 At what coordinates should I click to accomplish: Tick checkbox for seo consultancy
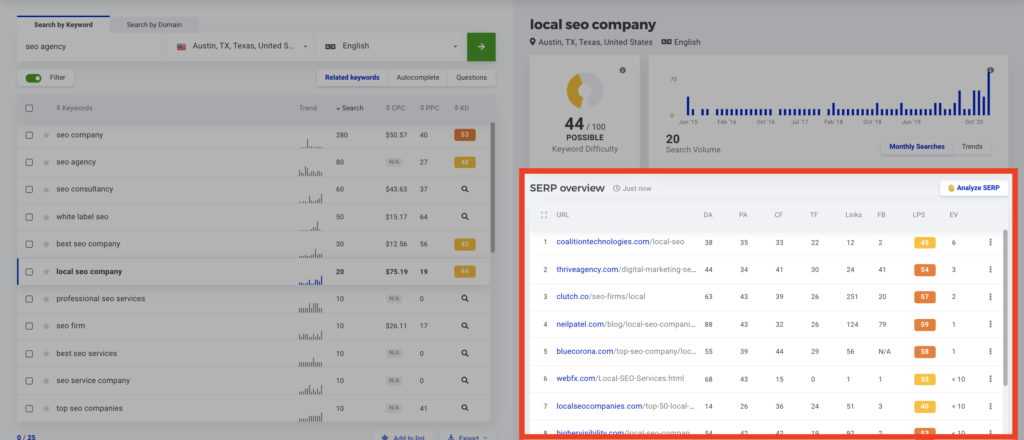pyautogui.click(x=29, y=189)
